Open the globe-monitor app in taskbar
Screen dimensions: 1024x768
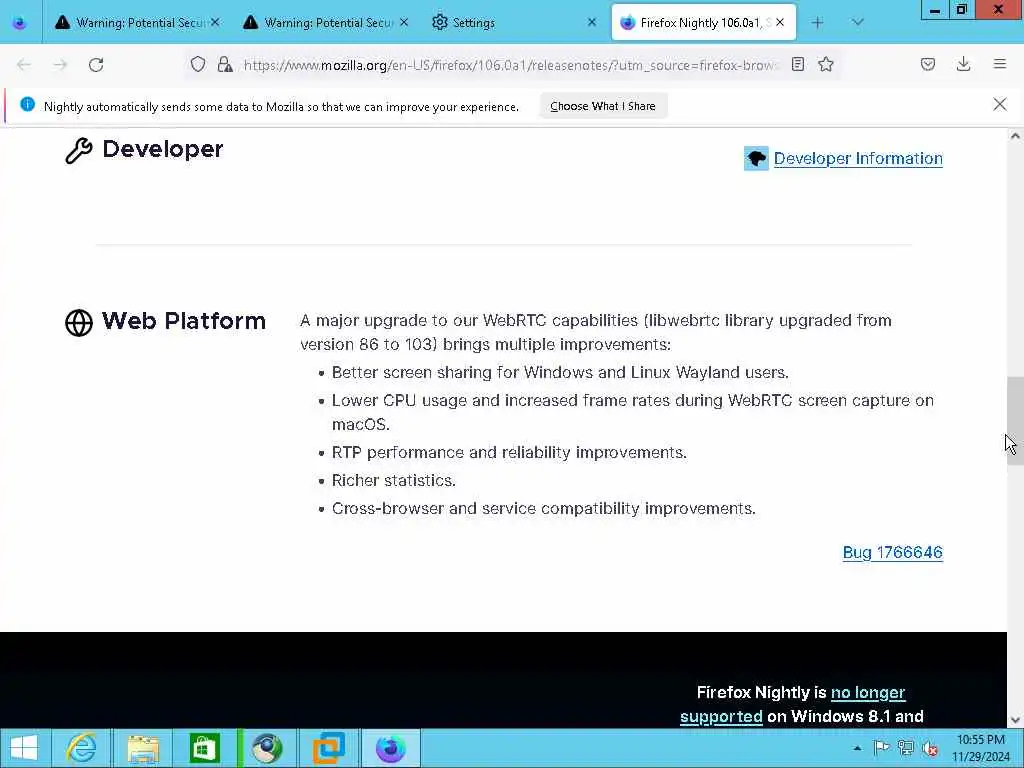click(267, 748)
